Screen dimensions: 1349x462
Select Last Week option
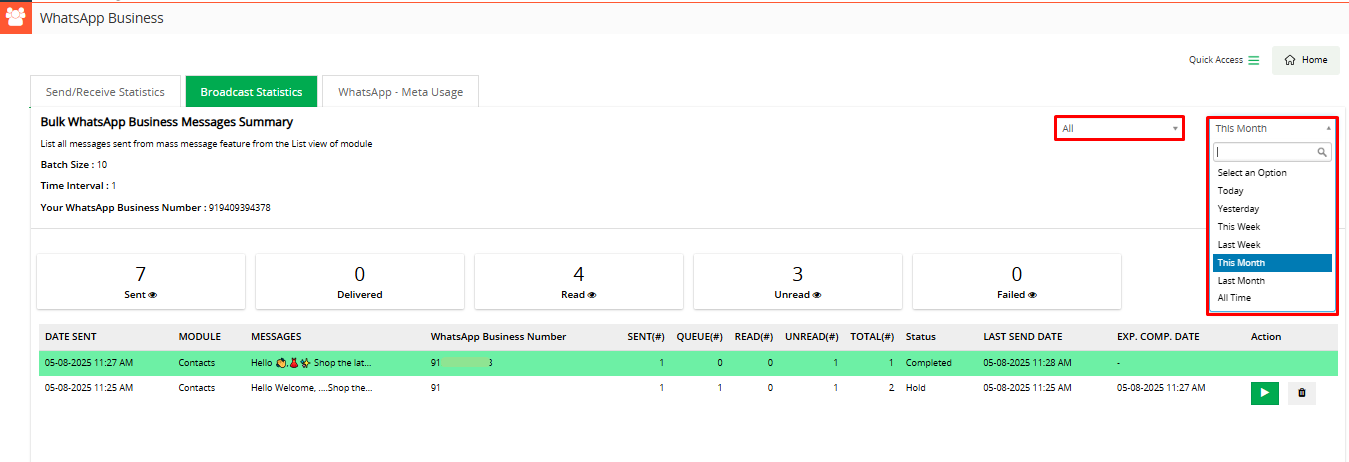point(1272,245)
